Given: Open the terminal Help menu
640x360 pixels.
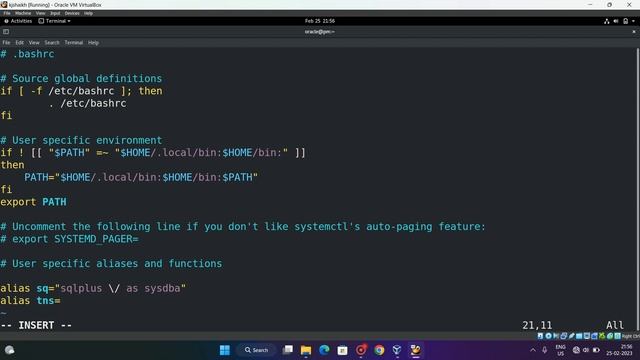Looking at the screenshot, I should (93, 42).
